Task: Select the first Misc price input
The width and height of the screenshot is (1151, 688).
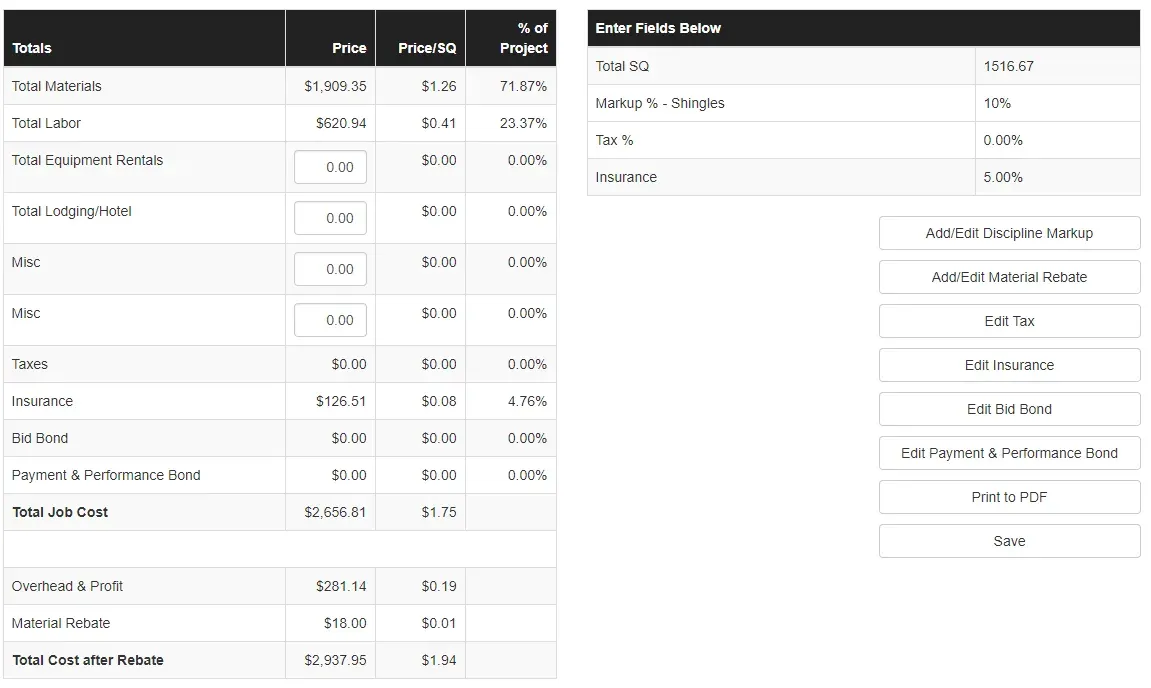Action: [x=330, y=269]
